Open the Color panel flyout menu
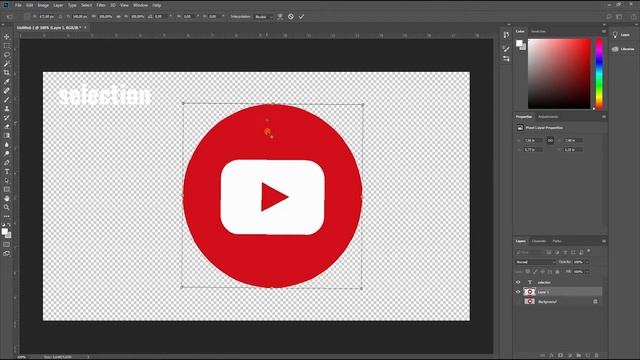This screenshot has width=640, height=360. pos(604,31)
